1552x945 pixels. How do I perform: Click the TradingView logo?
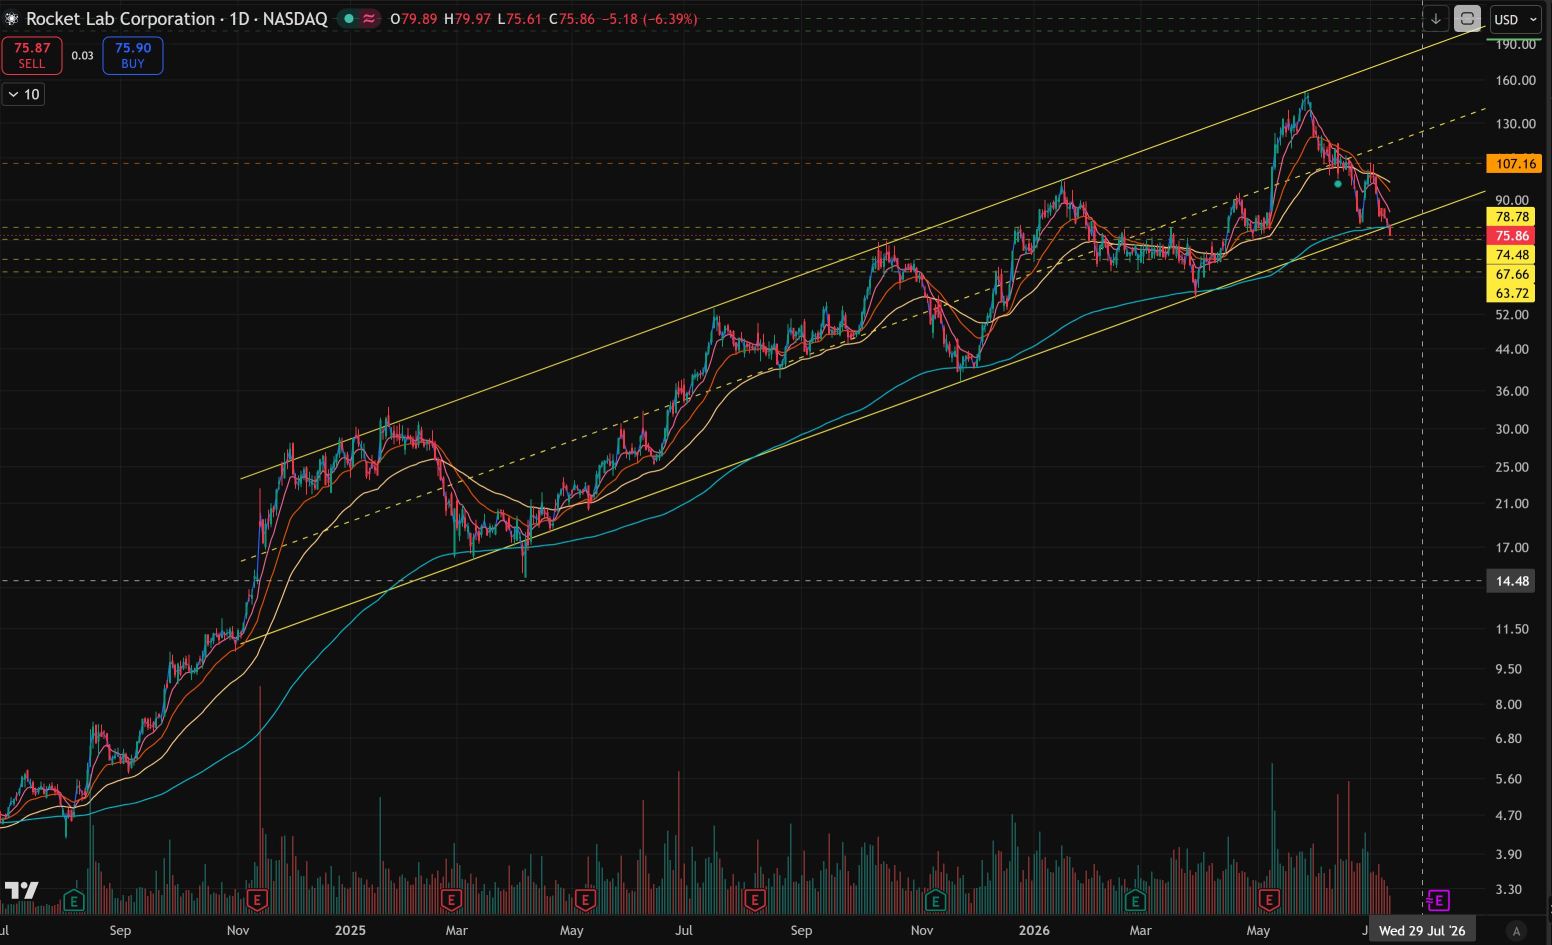tap(21, 890)
